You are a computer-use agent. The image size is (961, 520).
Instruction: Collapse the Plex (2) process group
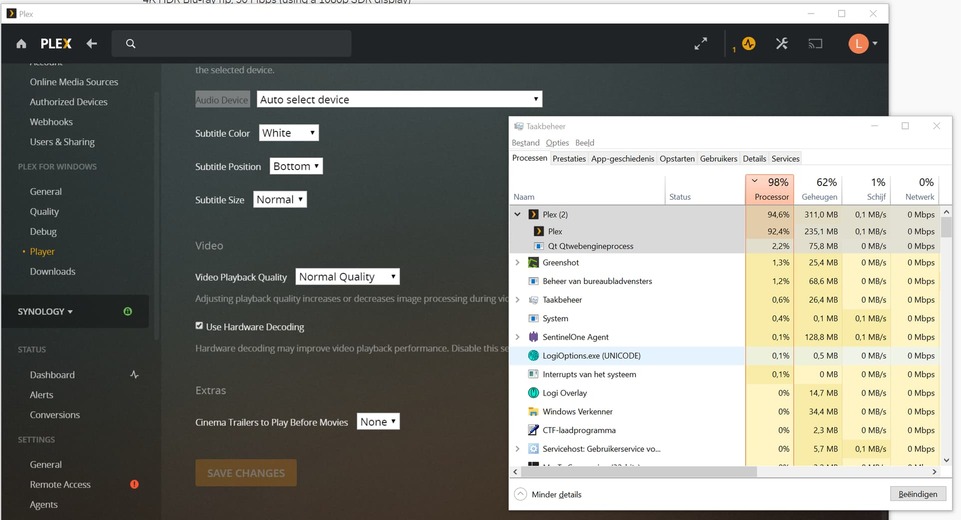517,215
